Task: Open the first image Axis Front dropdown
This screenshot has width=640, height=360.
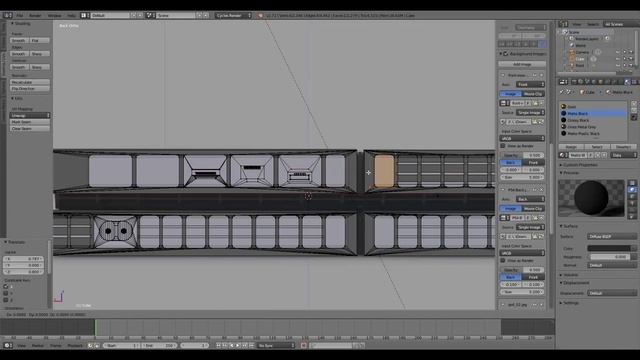Action: [x=530, y=84]
